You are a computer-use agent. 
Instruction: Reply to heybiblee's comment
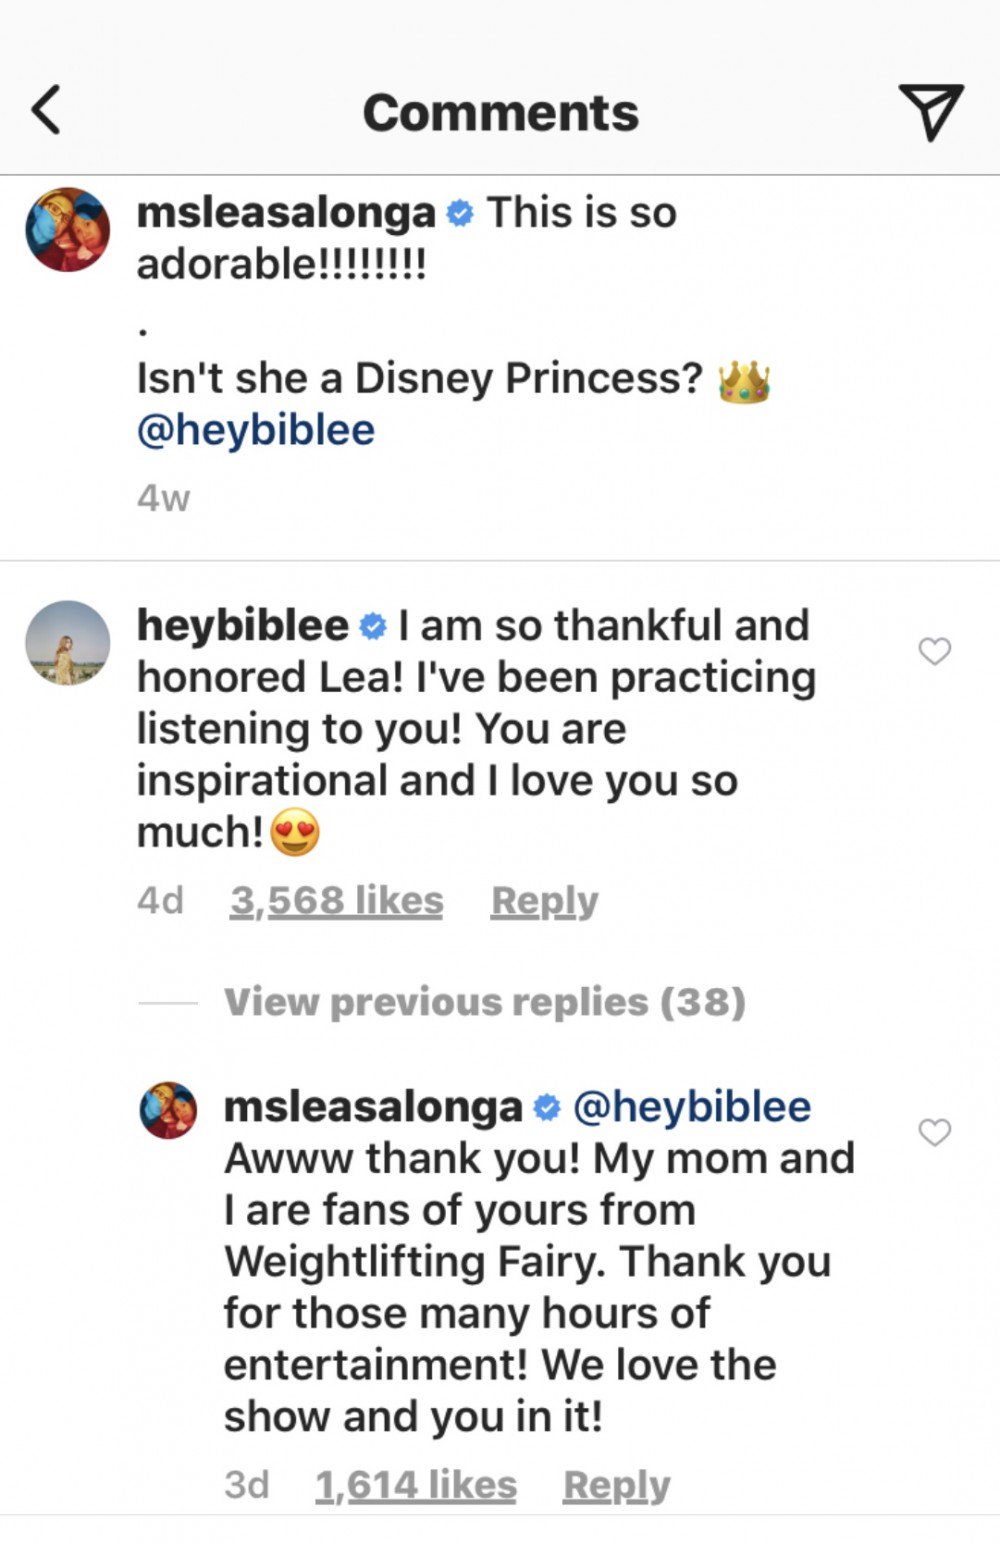(544, 901)
